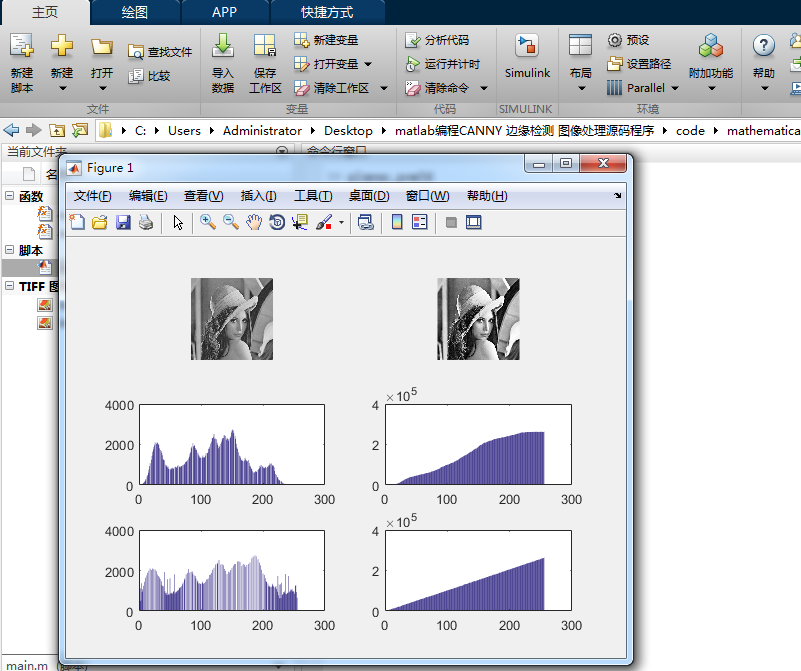Toggle the Pan hand tool
Screen dimensions: 801x671
click(x=254, y=222)
